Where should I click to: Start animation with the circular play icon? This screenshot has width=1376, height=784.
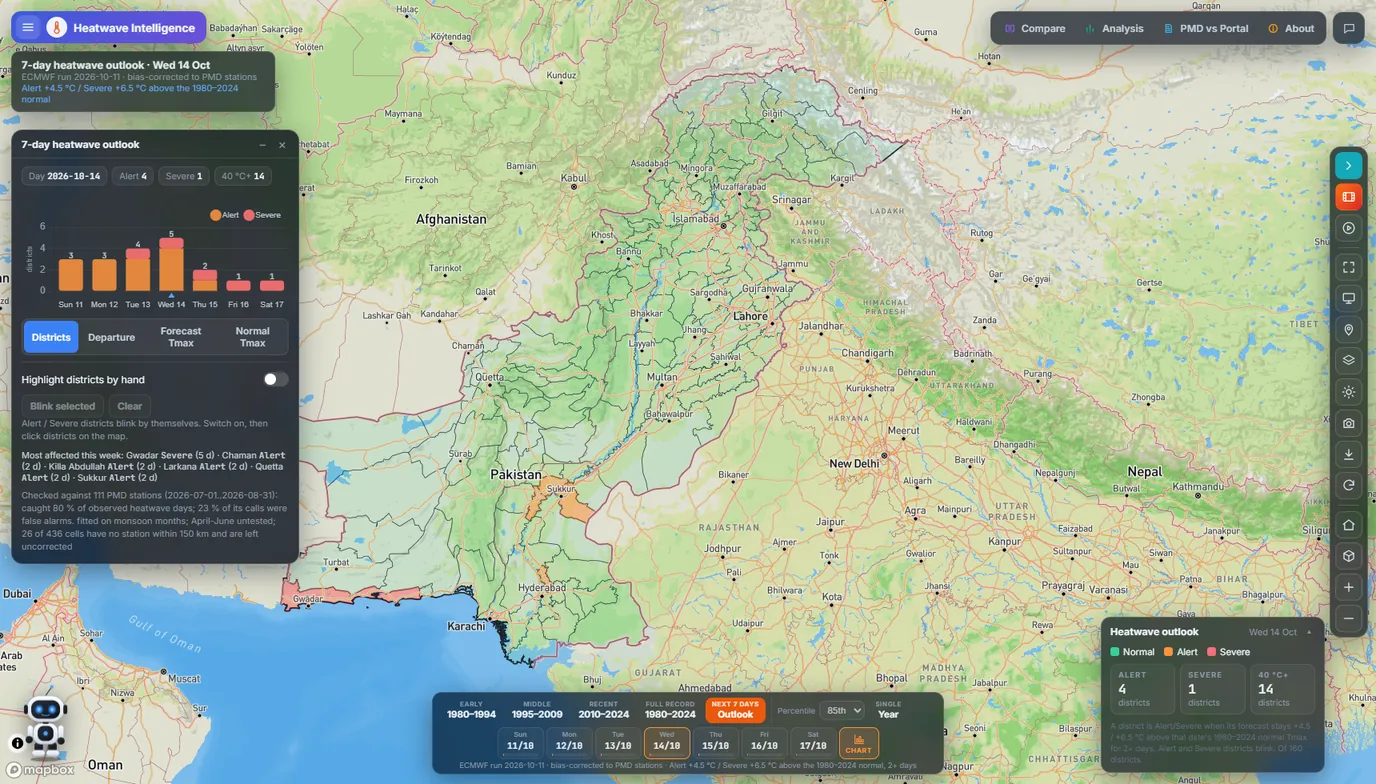tap(1348, 228)
